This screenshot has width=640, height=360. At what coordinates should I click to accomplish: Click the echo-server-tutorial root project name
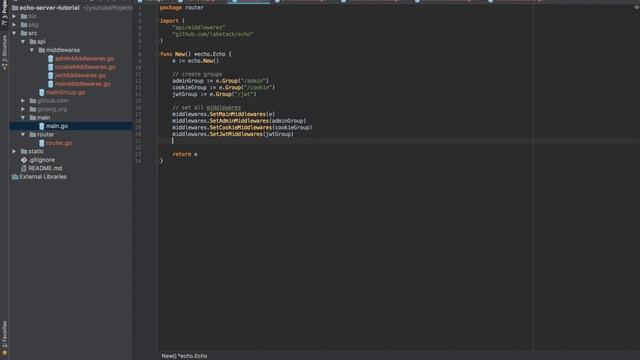click(x=49, y=8)
